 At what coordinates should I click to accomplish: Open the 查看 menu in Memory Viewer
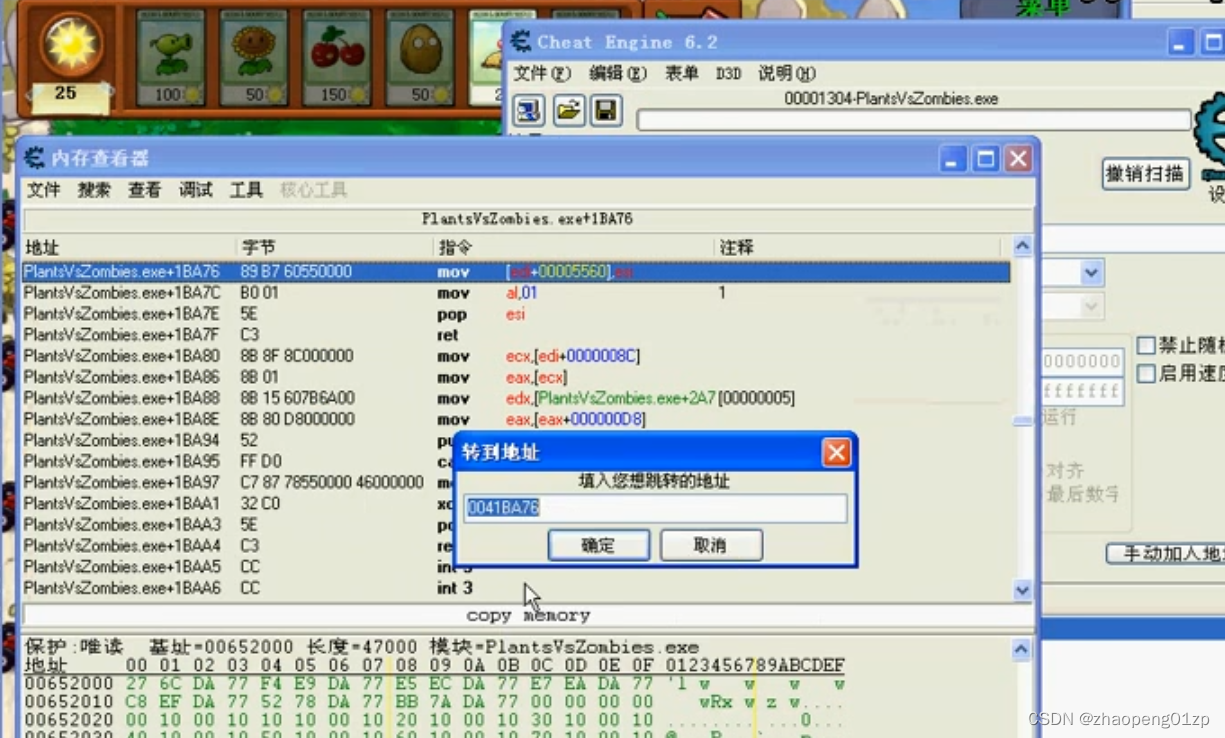click(x=144, y=190)
